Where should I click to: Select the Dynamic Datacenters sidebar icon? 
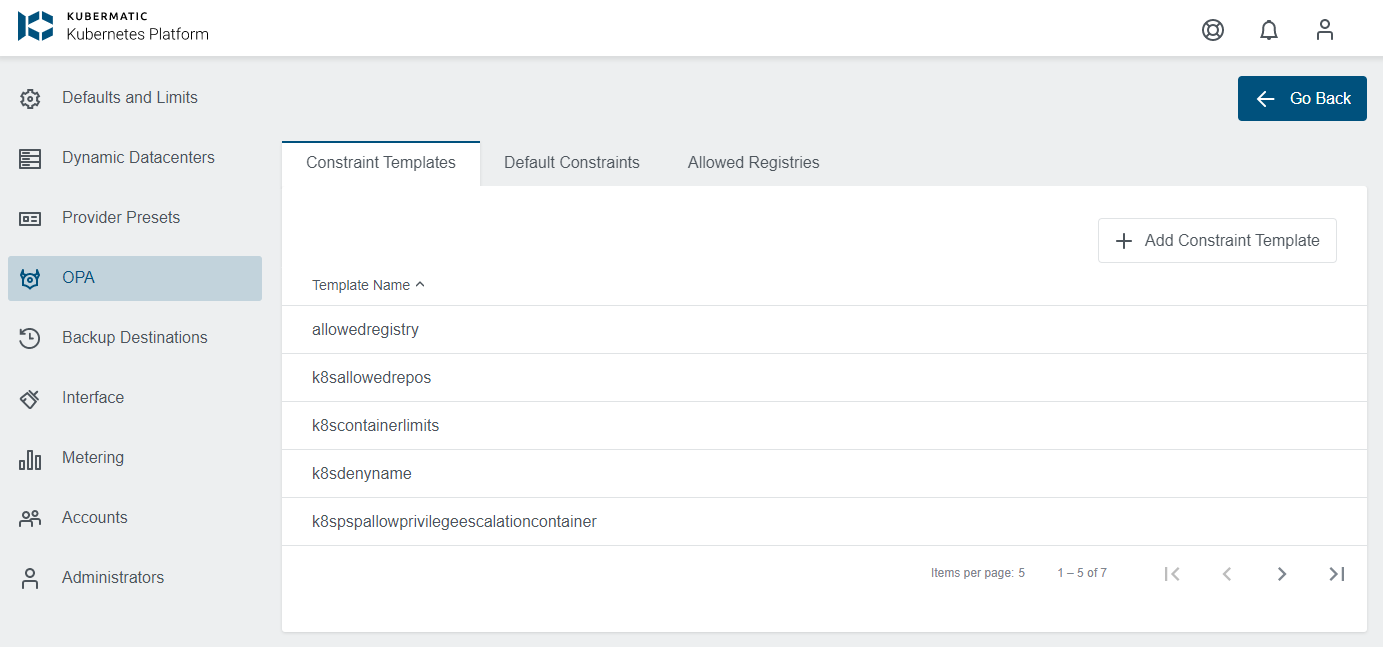click(x=30, y=157)
